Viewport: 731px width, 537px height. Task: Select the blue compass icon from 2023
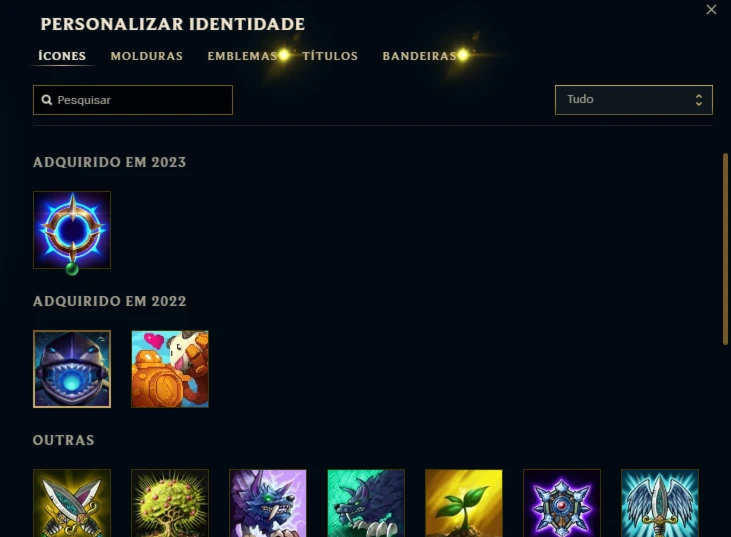72,230
